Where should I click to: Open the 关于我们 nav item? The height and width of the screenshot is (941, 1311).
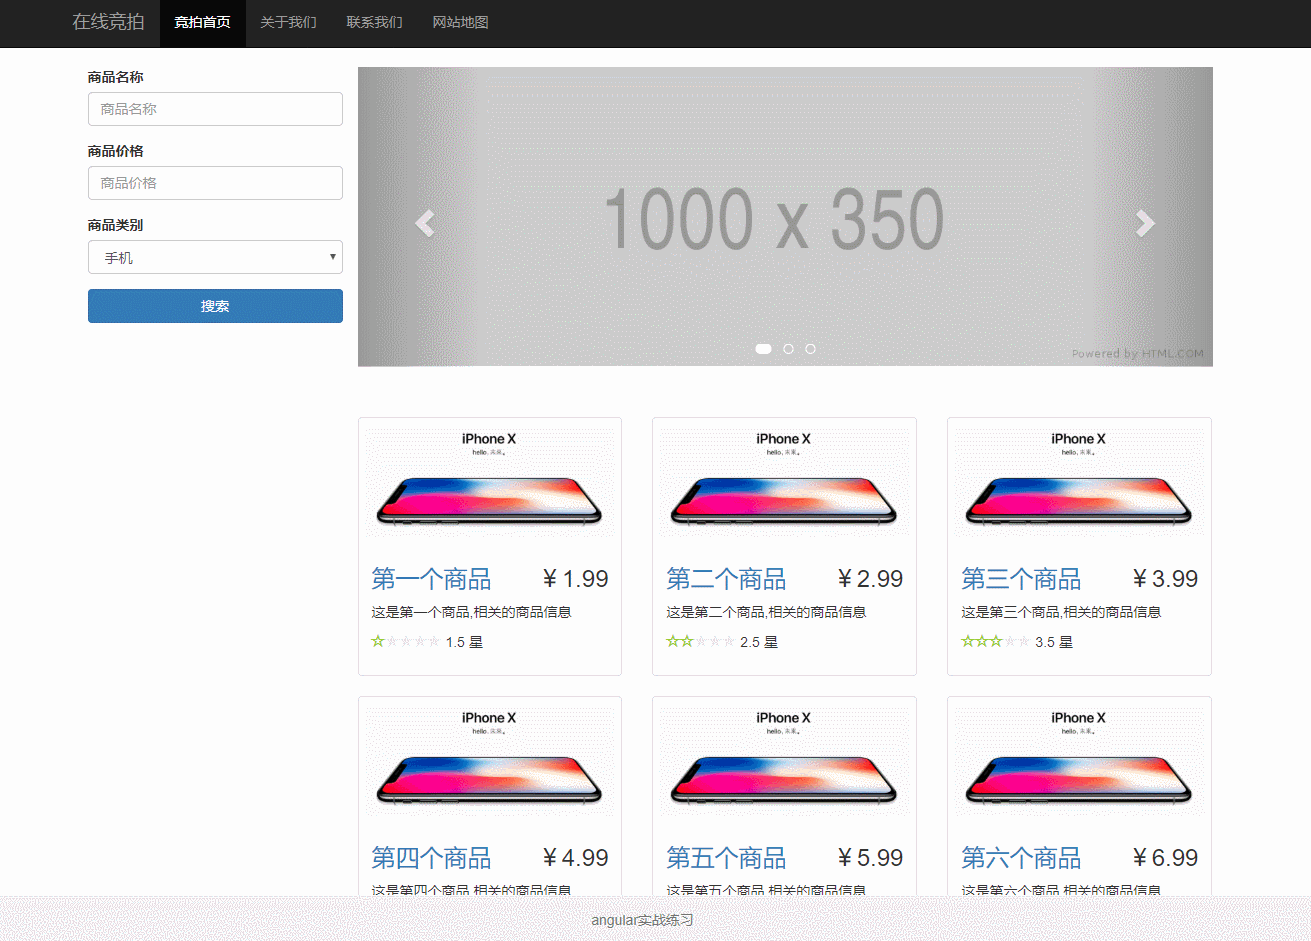tap(288, 22)
